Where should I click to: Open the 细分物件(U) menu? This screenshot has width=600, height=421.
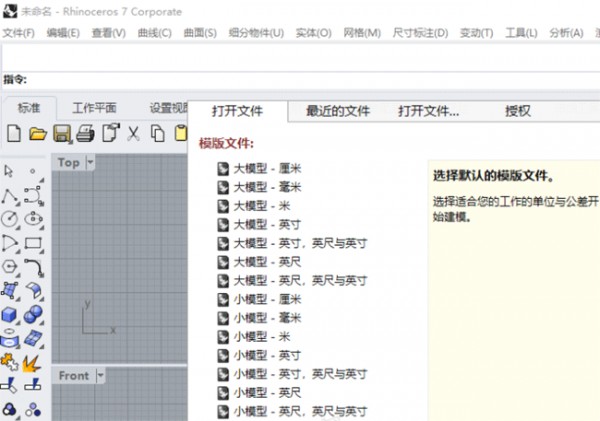256,33
